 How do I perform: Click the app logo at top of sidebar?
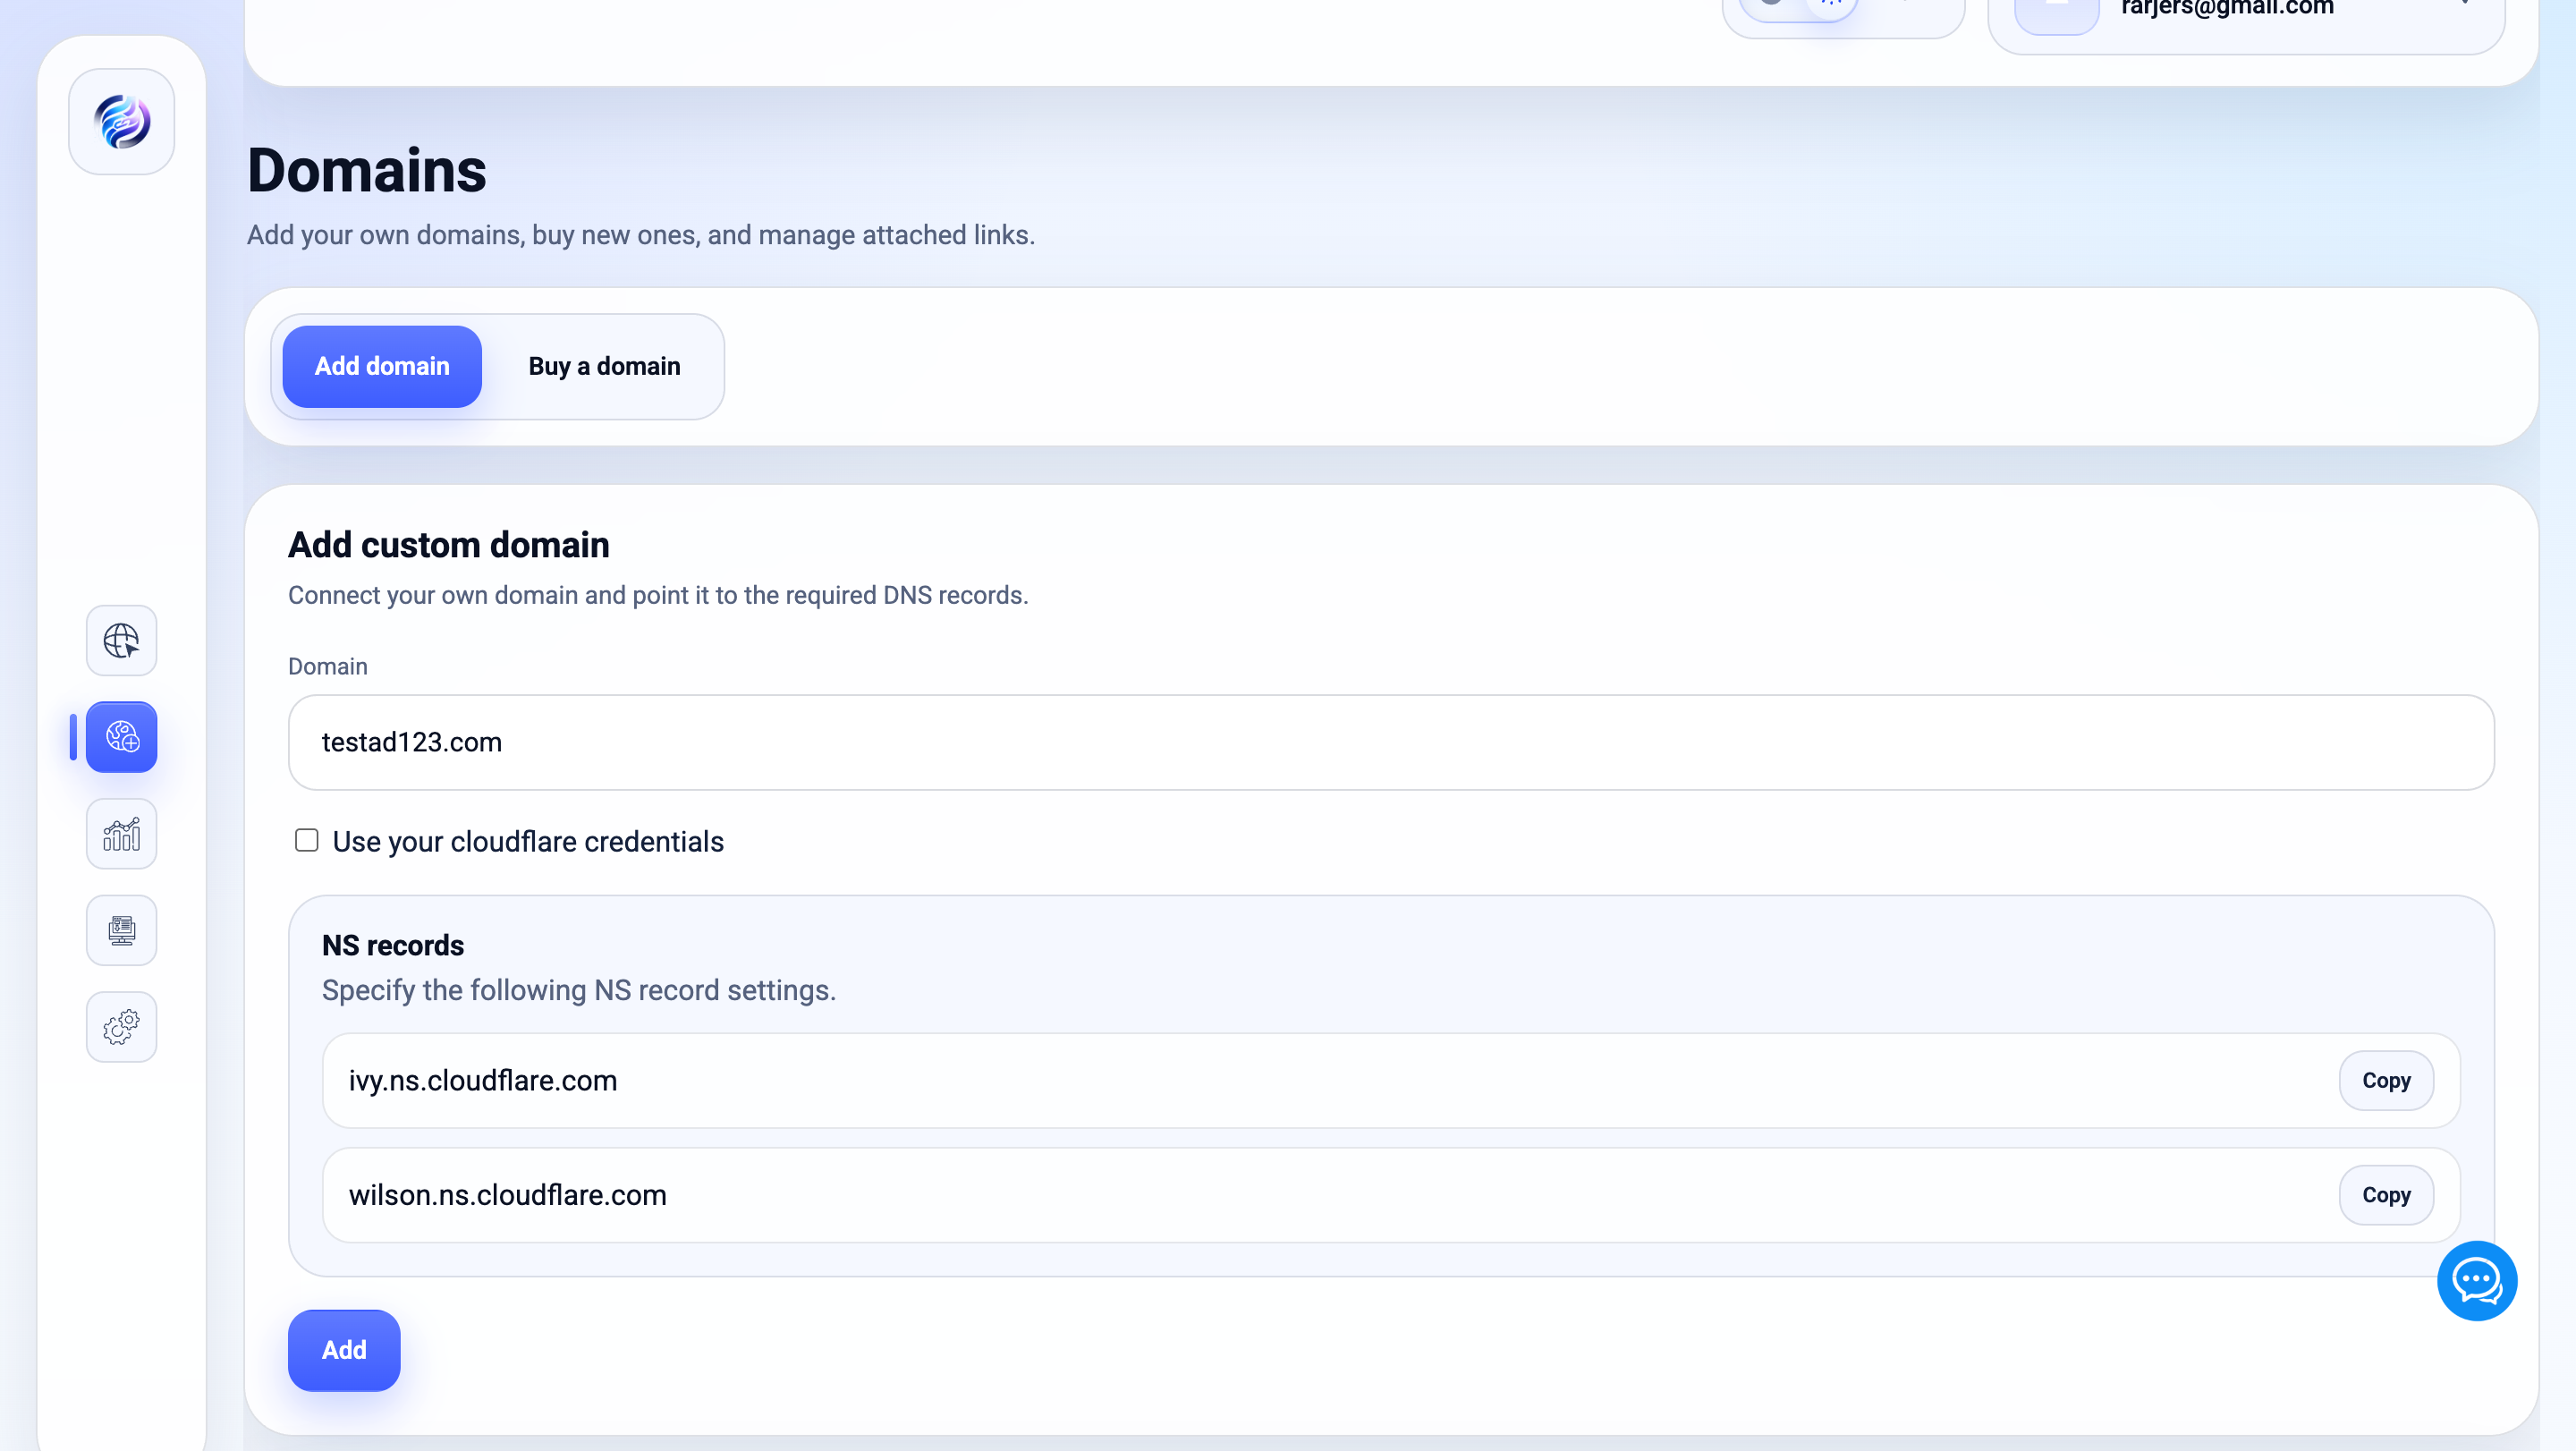pos(121,122)
